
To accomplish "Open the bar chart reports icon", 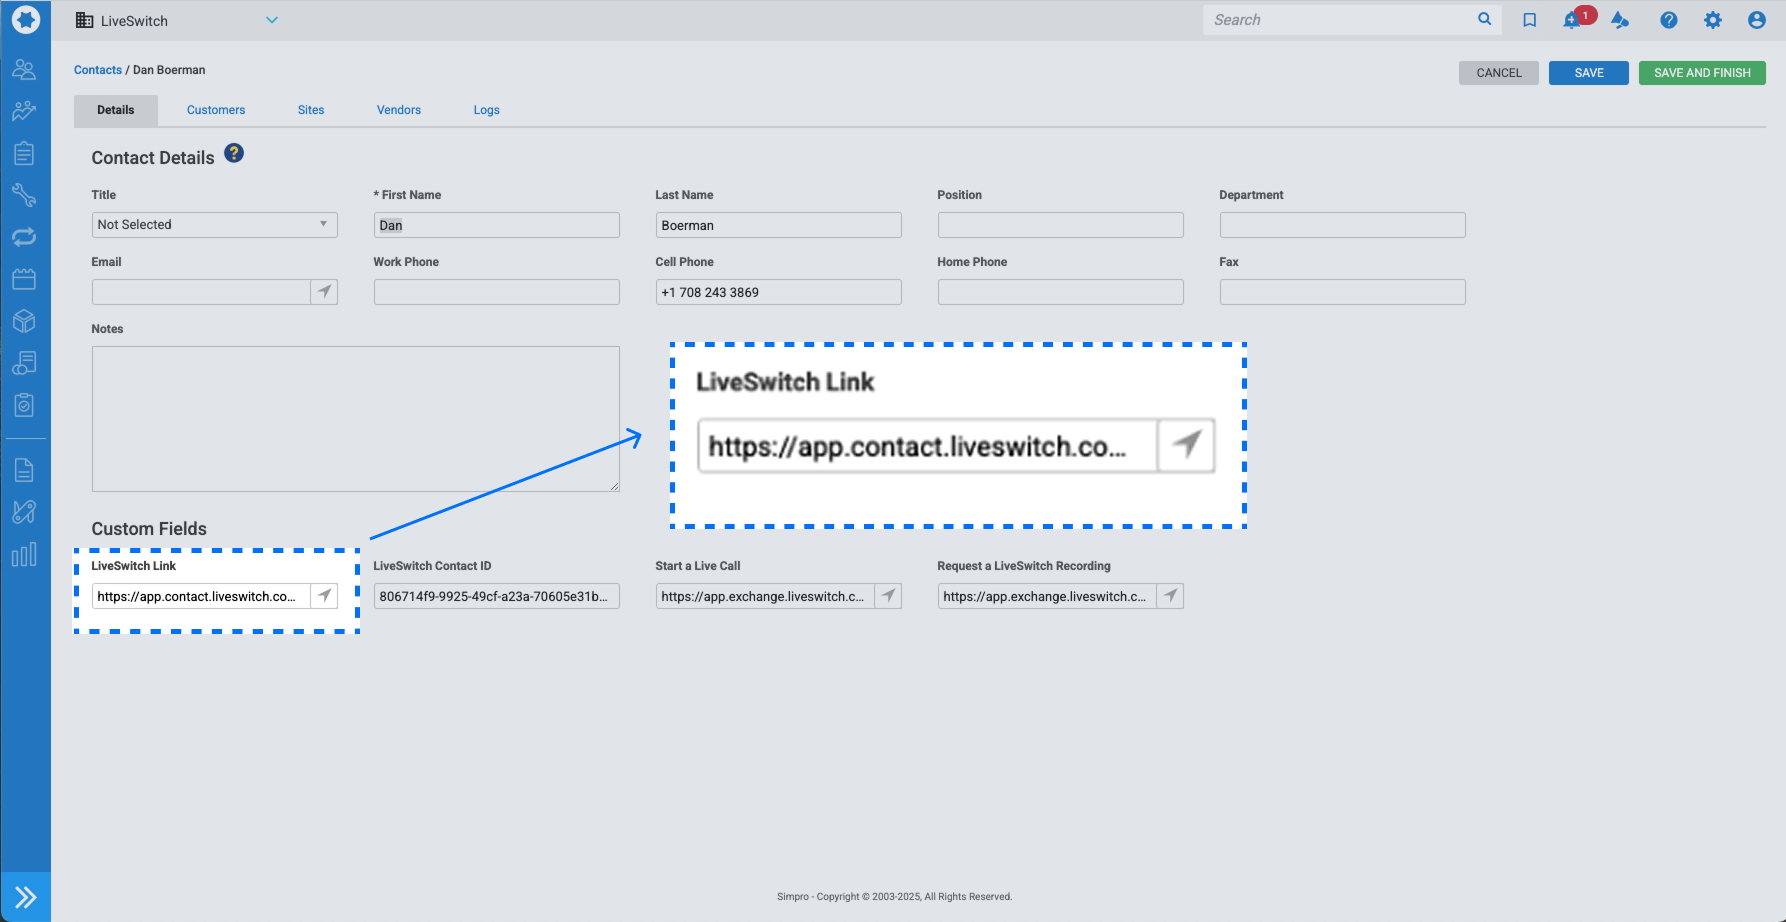I will point(24,555).
